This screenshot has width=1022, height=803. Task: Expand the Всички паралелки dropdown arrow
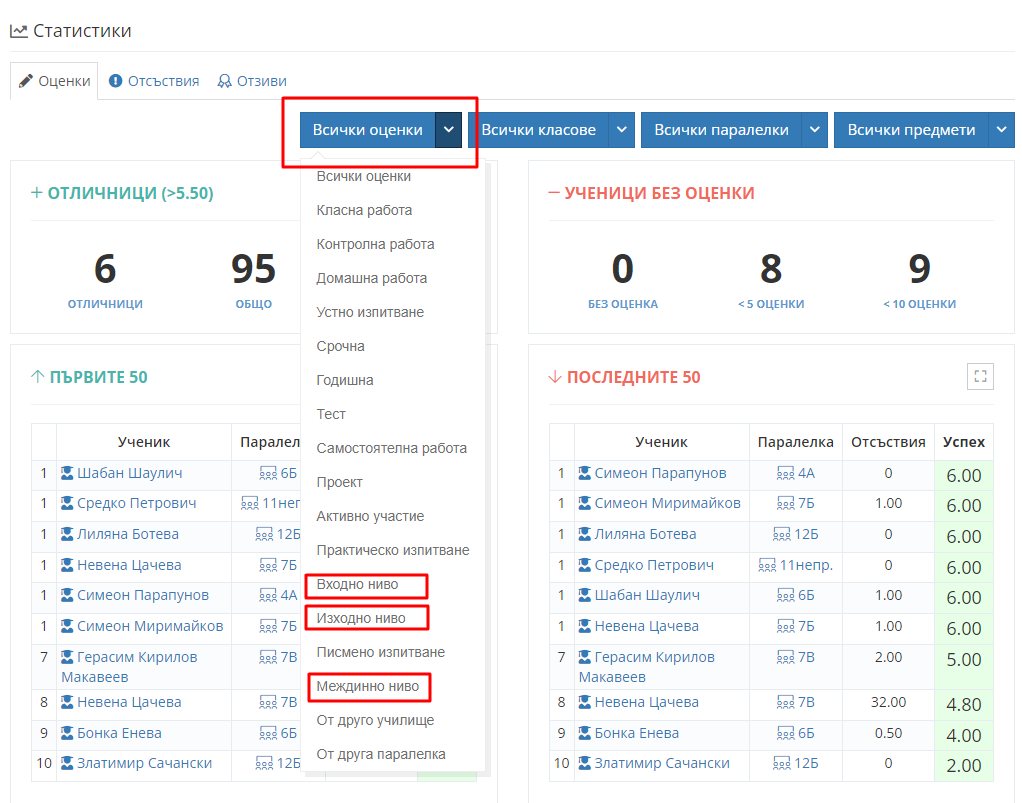pyautogui.click(x=815, y=130)
